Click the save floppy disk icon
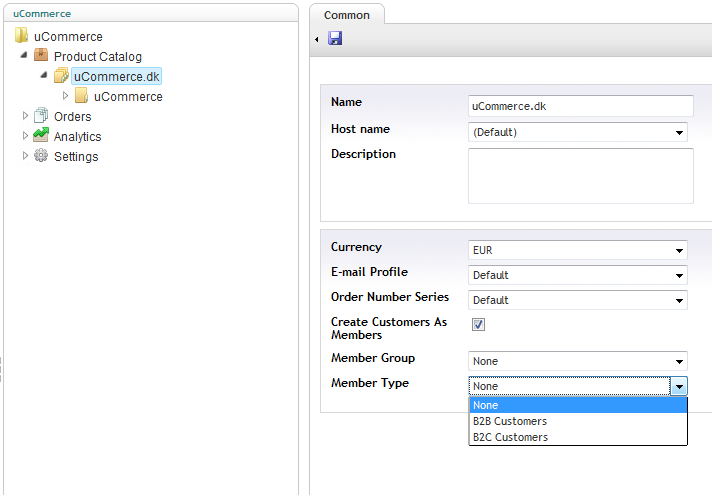The image size is (712, 495). (335, 38)
